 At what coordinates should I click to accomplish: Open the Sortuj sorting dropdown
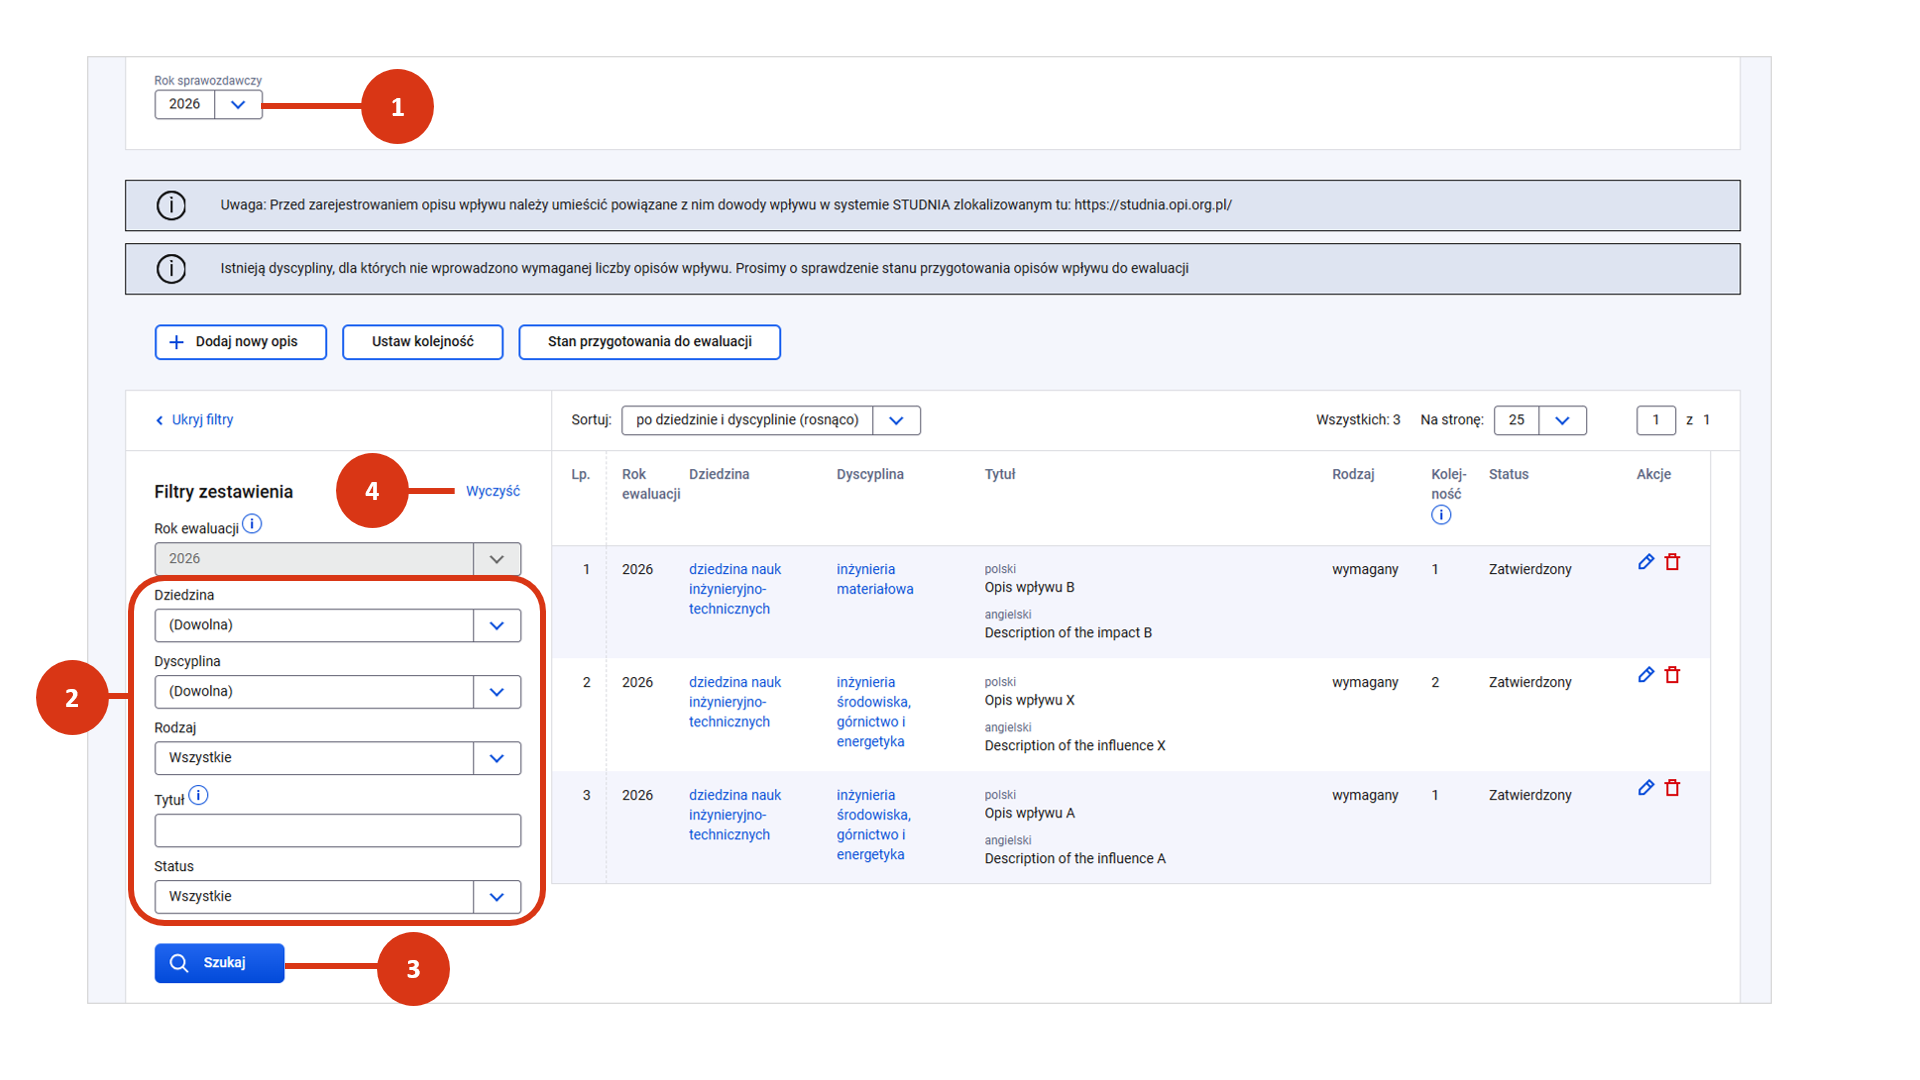896,421
